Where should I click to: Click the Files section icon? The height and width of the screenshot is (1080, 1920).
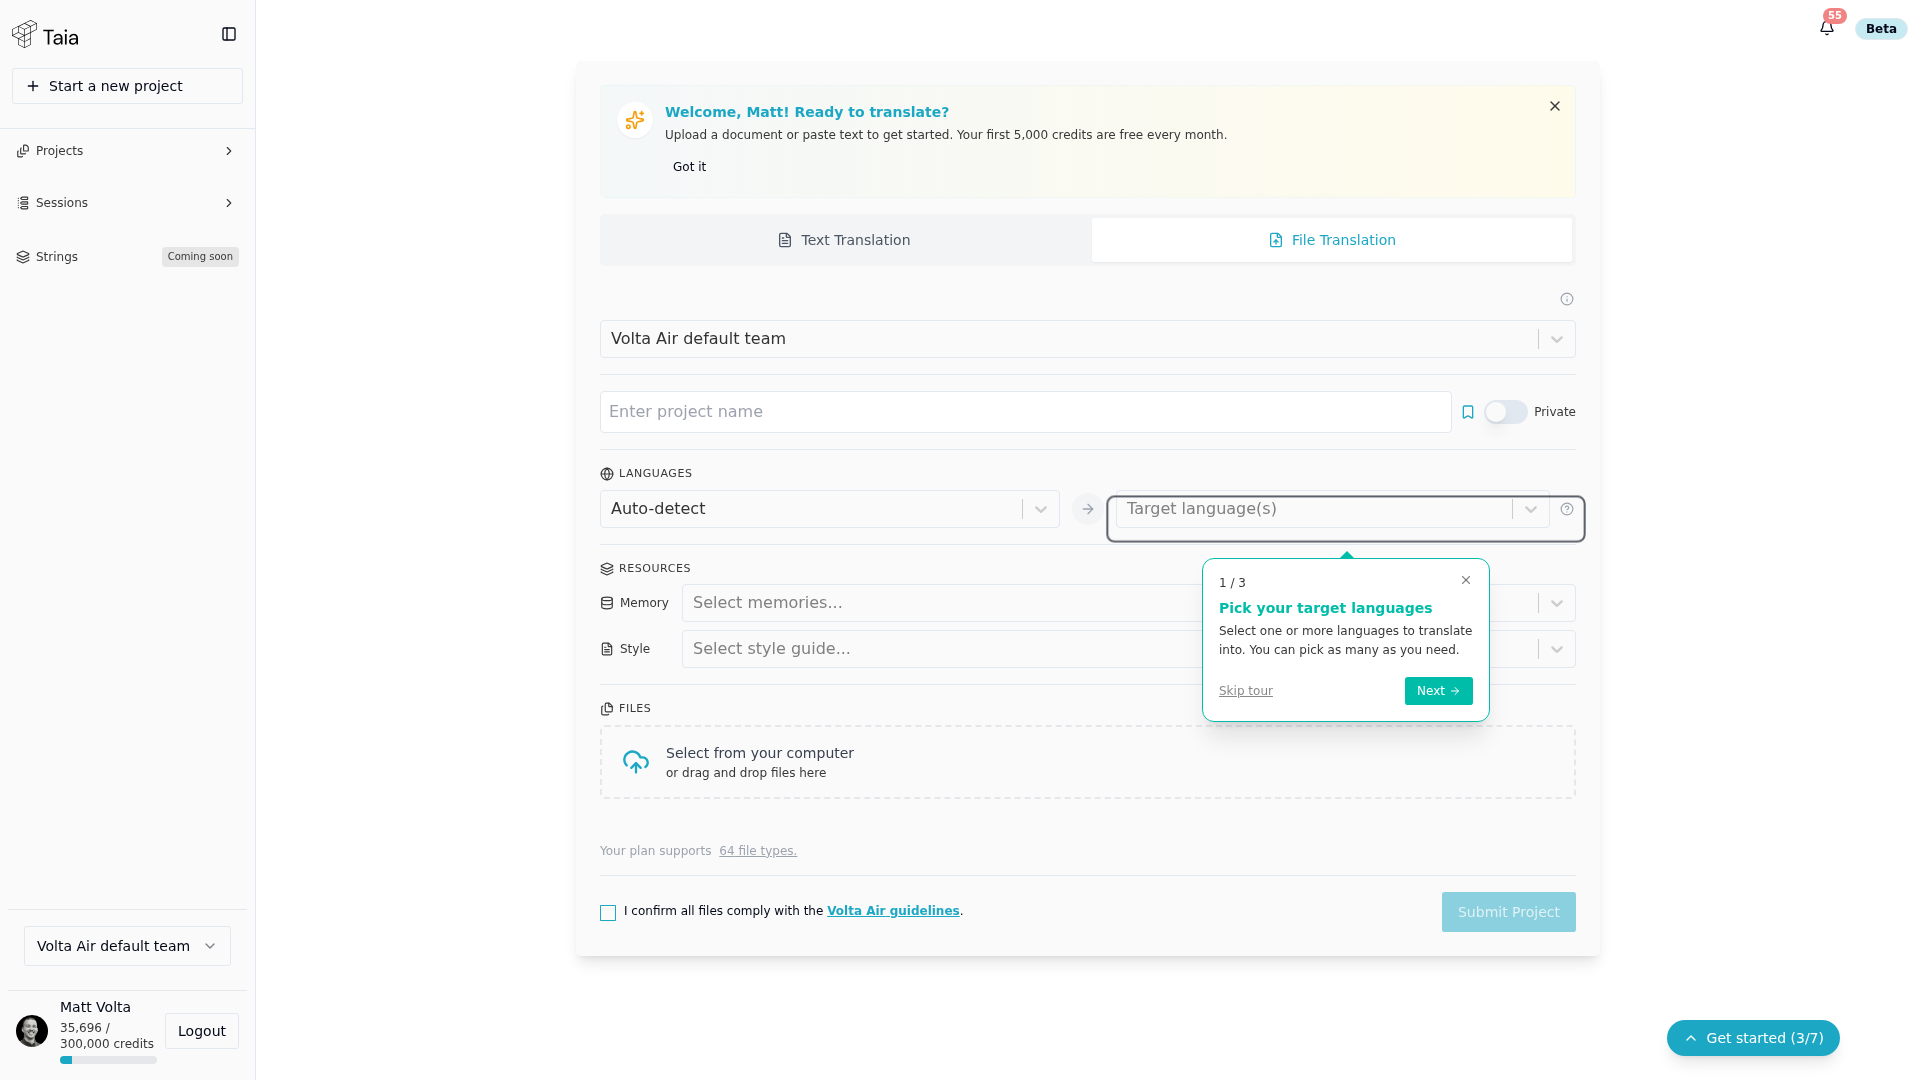[607, 709]
